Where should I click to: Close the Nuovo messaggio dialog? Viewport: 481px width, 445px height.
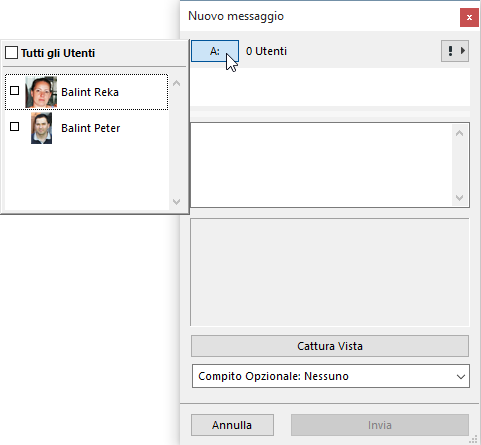[x=469, y=17]
